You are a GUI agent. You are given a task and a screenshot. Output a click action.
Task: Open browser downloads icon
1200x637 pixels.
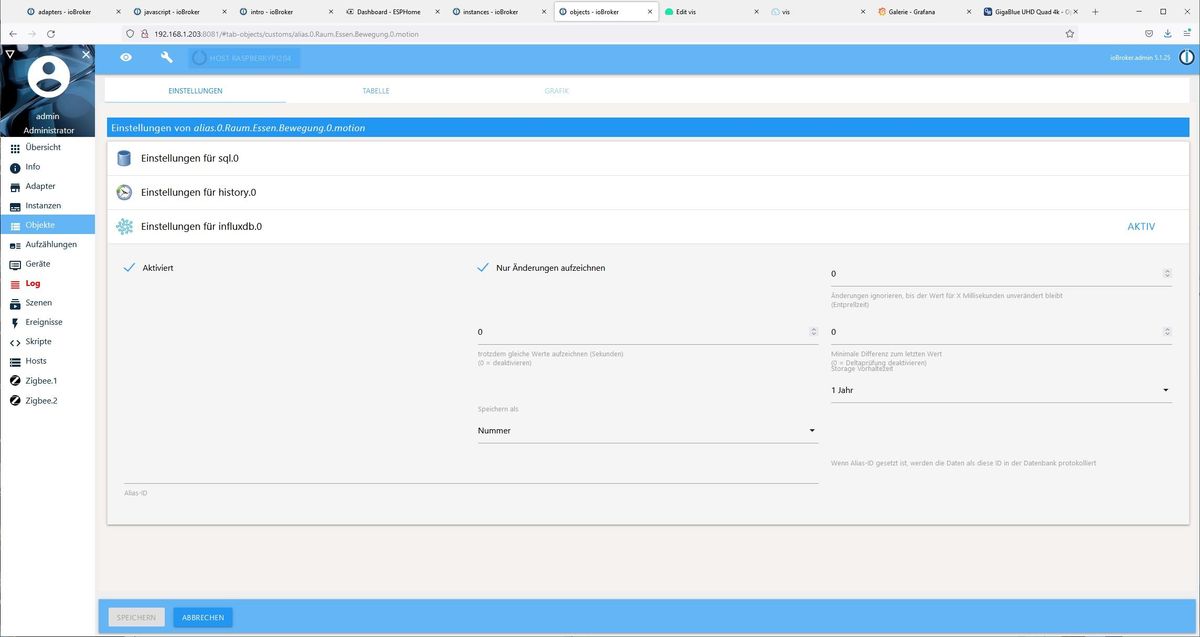pos(1168,33)
